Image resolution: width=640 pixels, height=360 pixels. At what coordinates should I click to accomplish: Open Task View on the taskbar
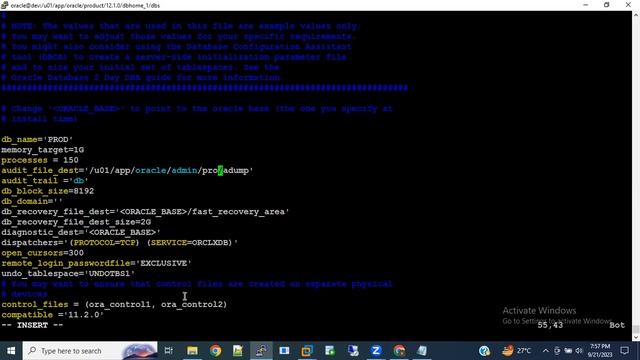(x=169, y=351)
